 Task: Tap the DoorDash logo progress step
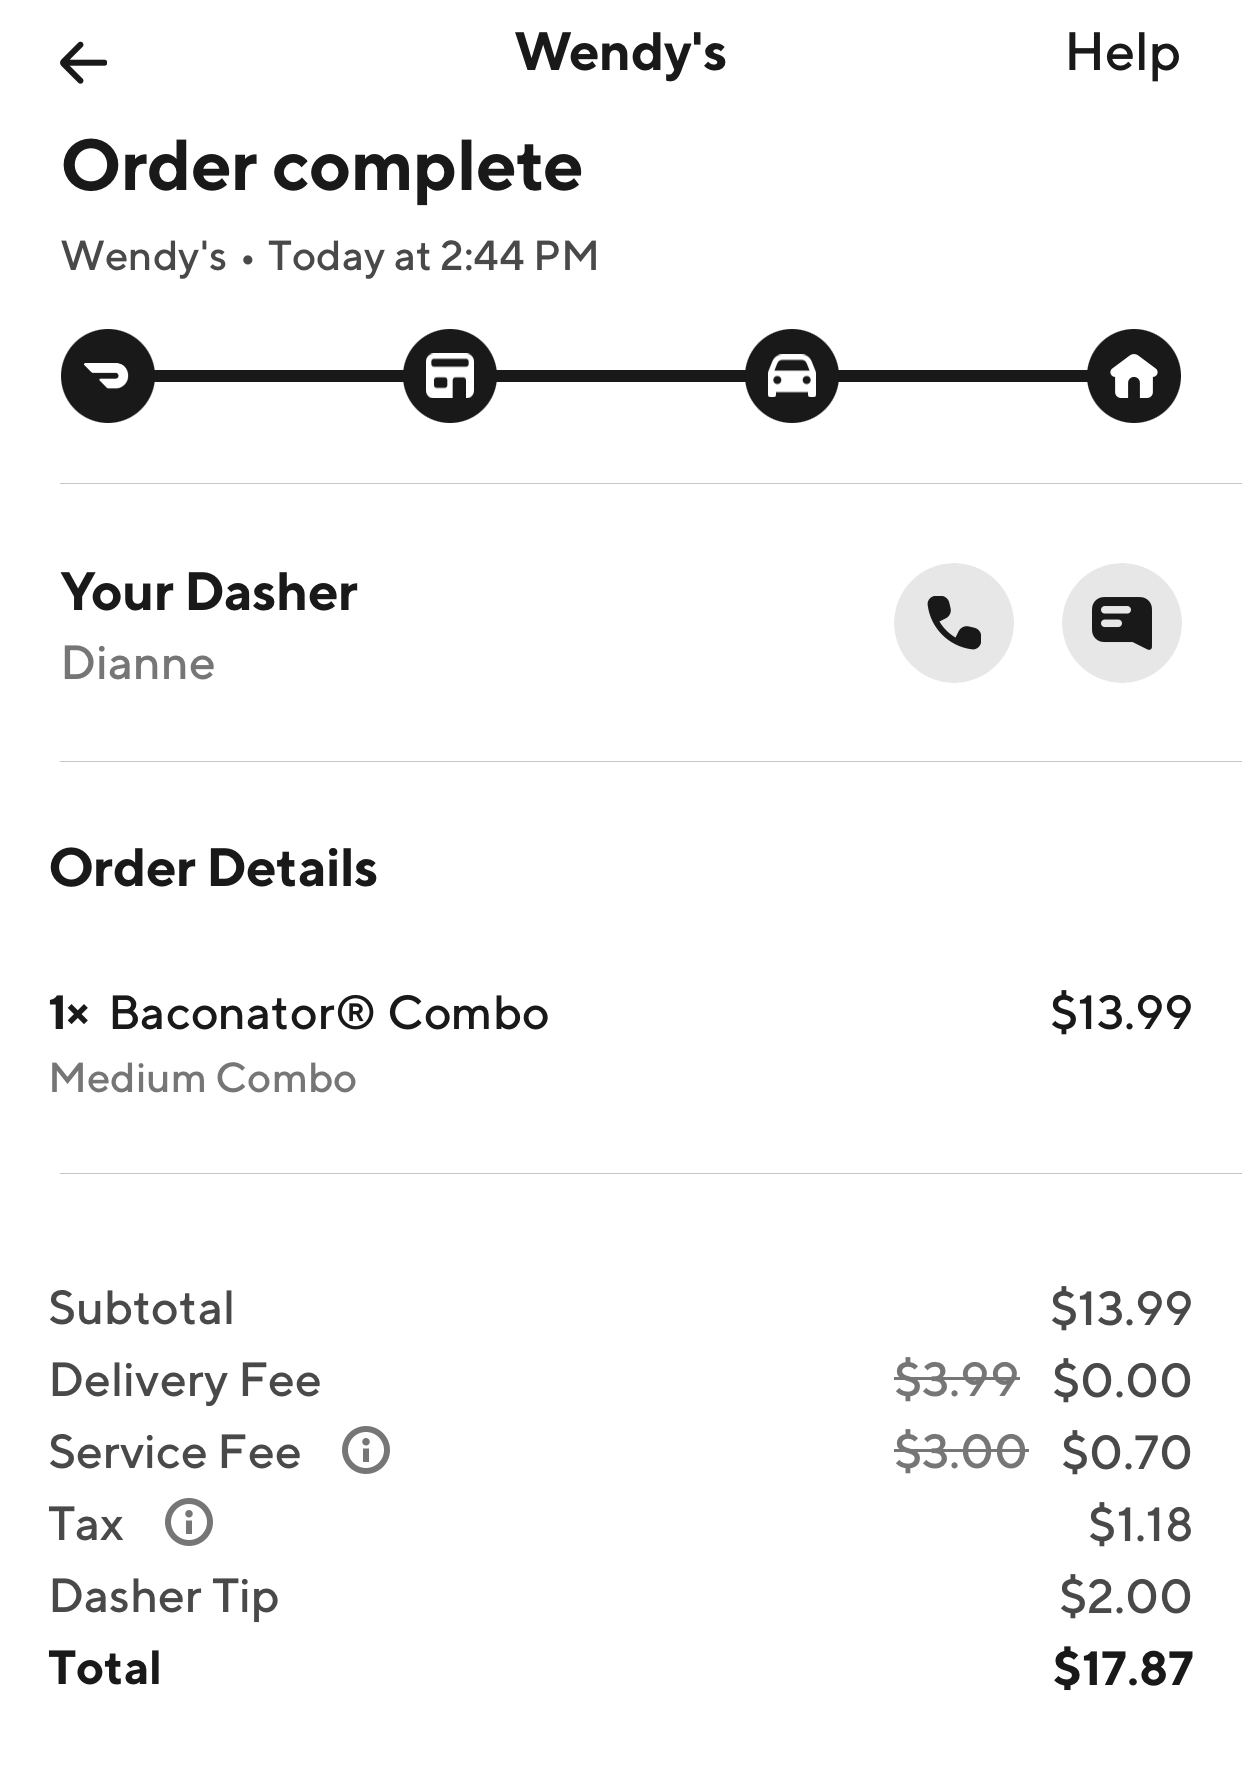[x=108, y=376]
